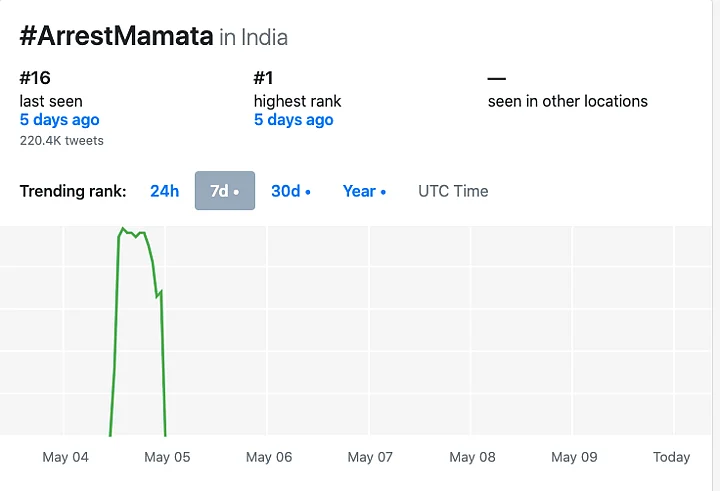The width and height of the screenshot is (720, 491).
Task: Select the May 07 date marker
Action: click(x=370, y=457)
